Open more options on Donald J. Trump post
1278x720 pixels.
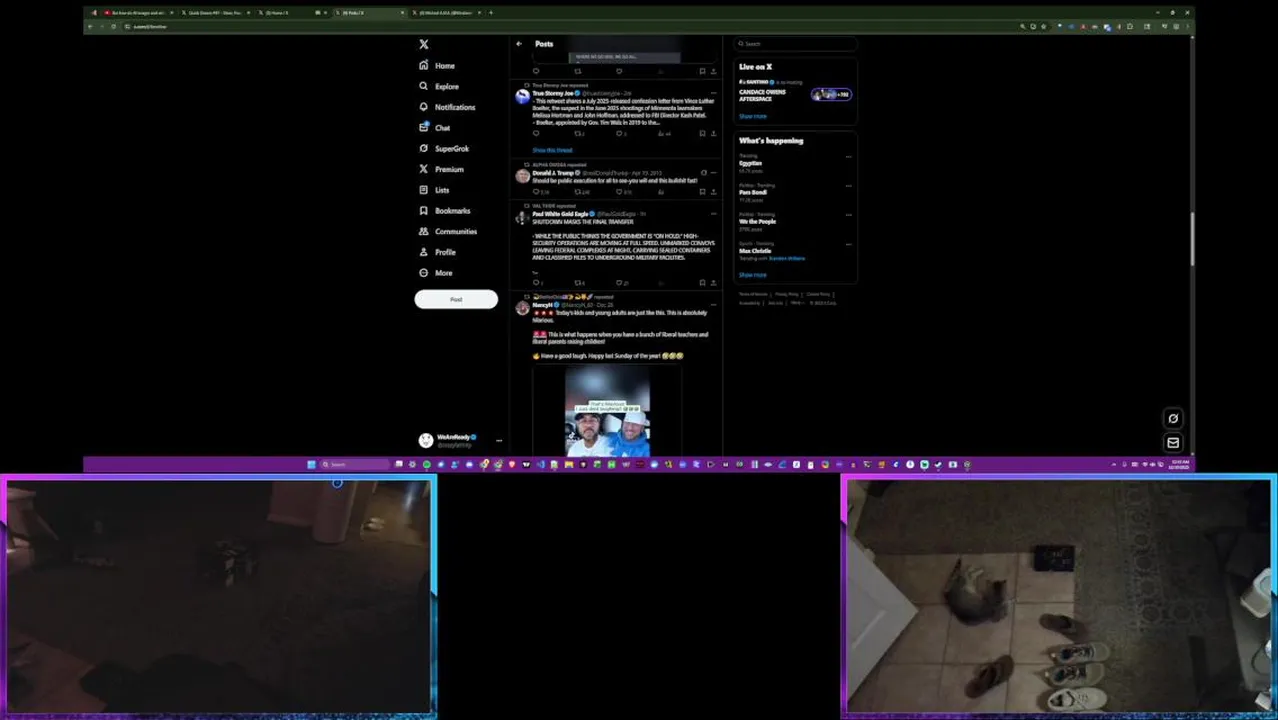tap(713, 173)
